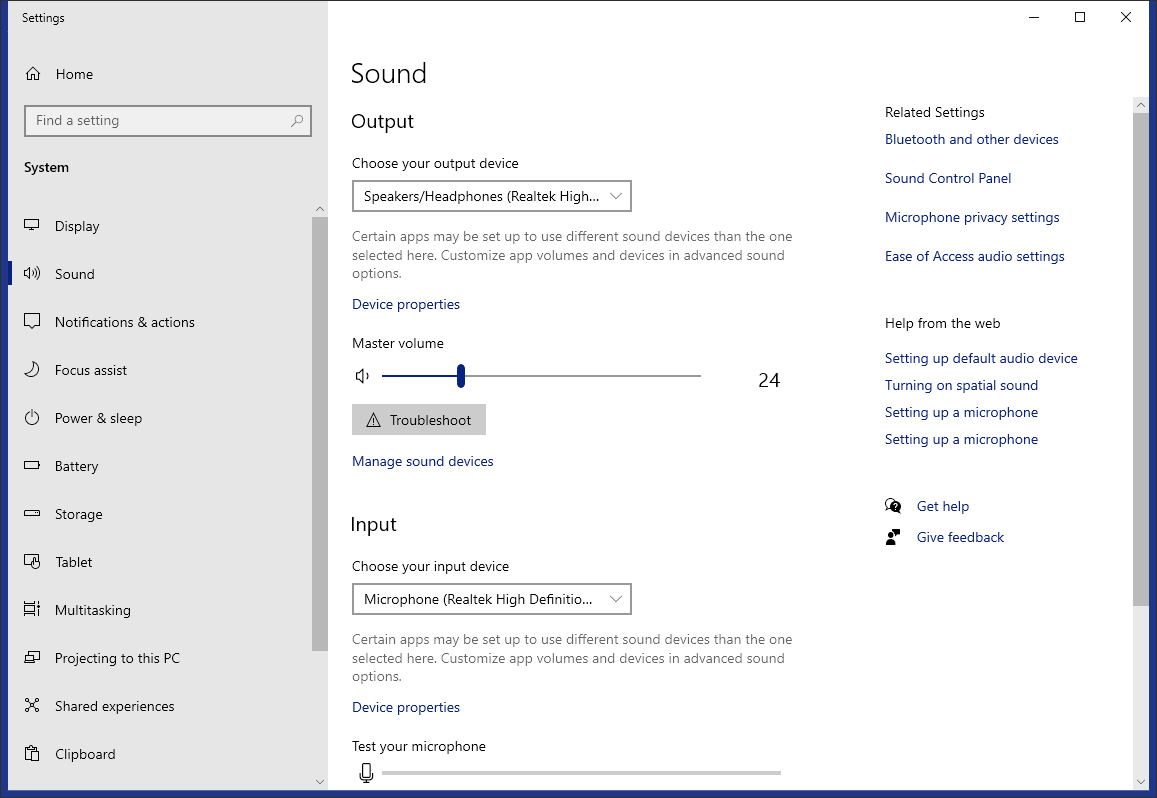
Task: Click the microphone test level bar
Action: click(x=581, y=773)
